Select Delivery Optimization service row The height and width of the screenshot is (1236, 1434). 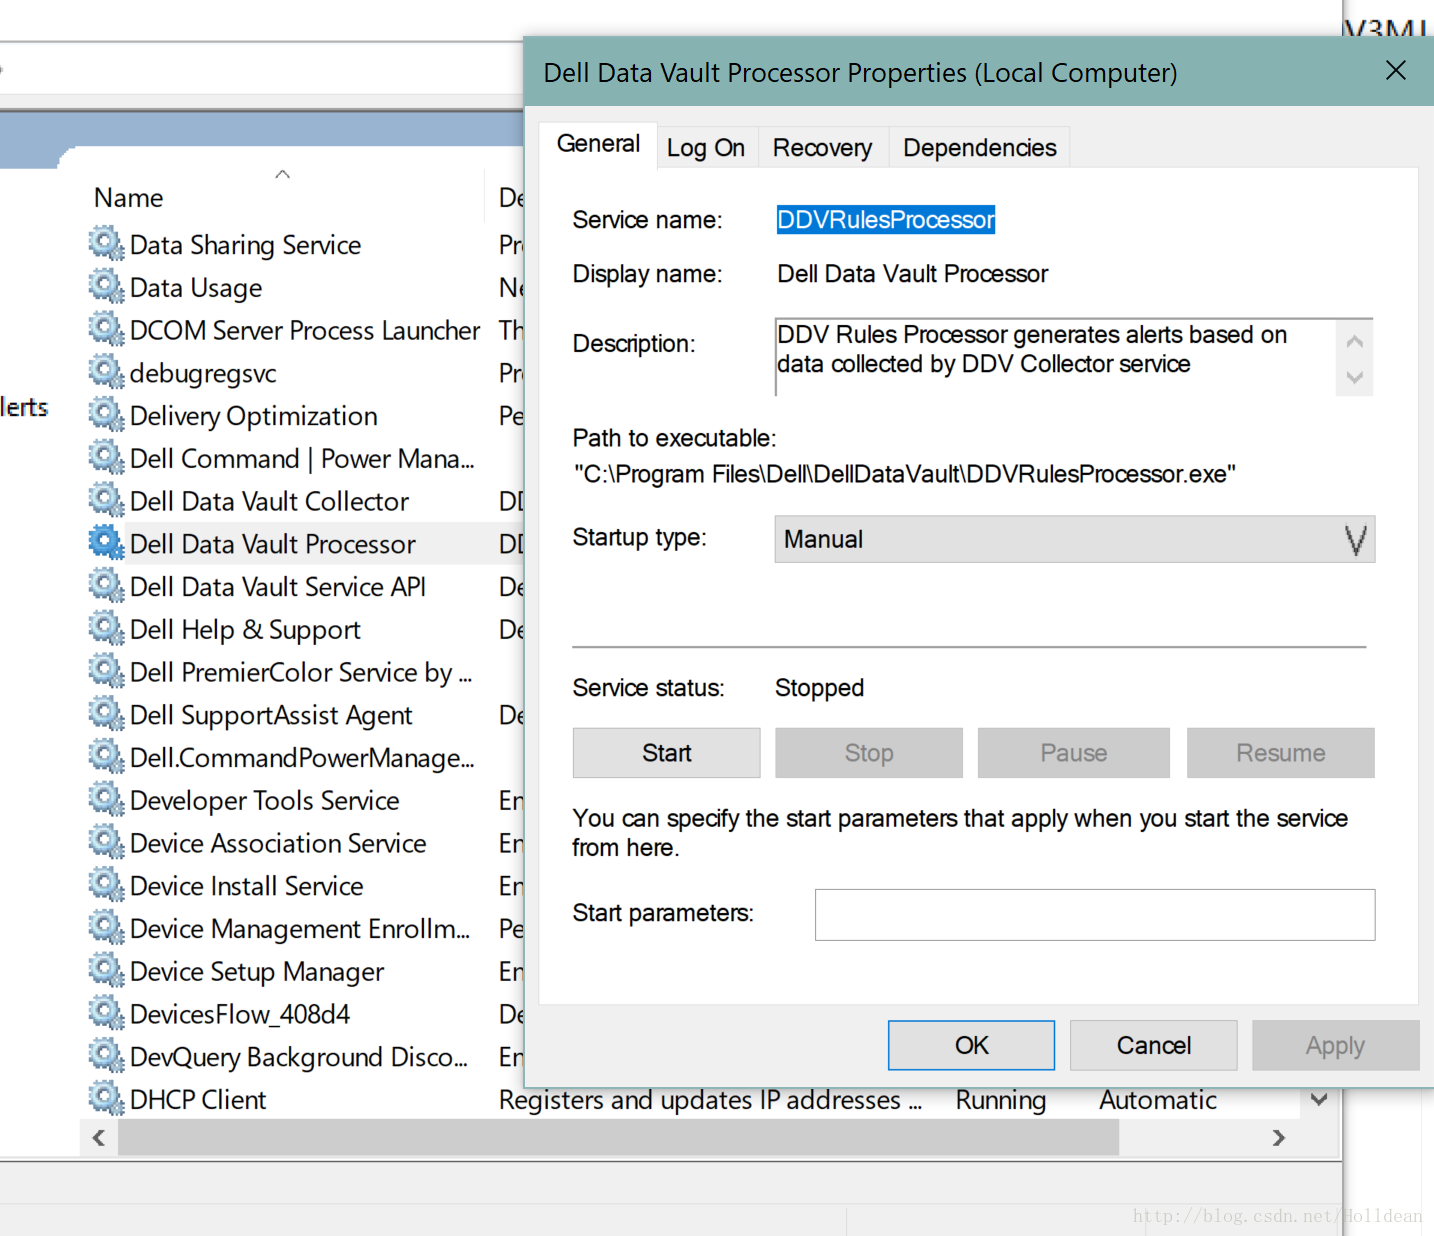305,415
